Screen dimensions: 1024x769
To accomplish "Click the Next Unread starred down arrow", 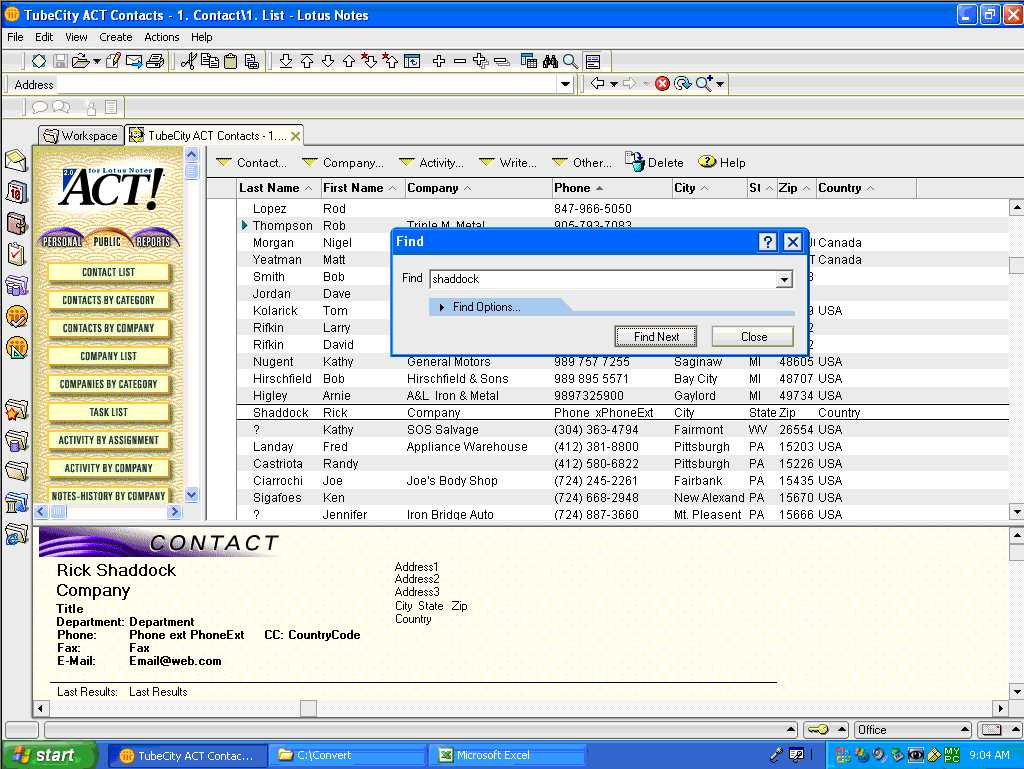I will point(369,61).
